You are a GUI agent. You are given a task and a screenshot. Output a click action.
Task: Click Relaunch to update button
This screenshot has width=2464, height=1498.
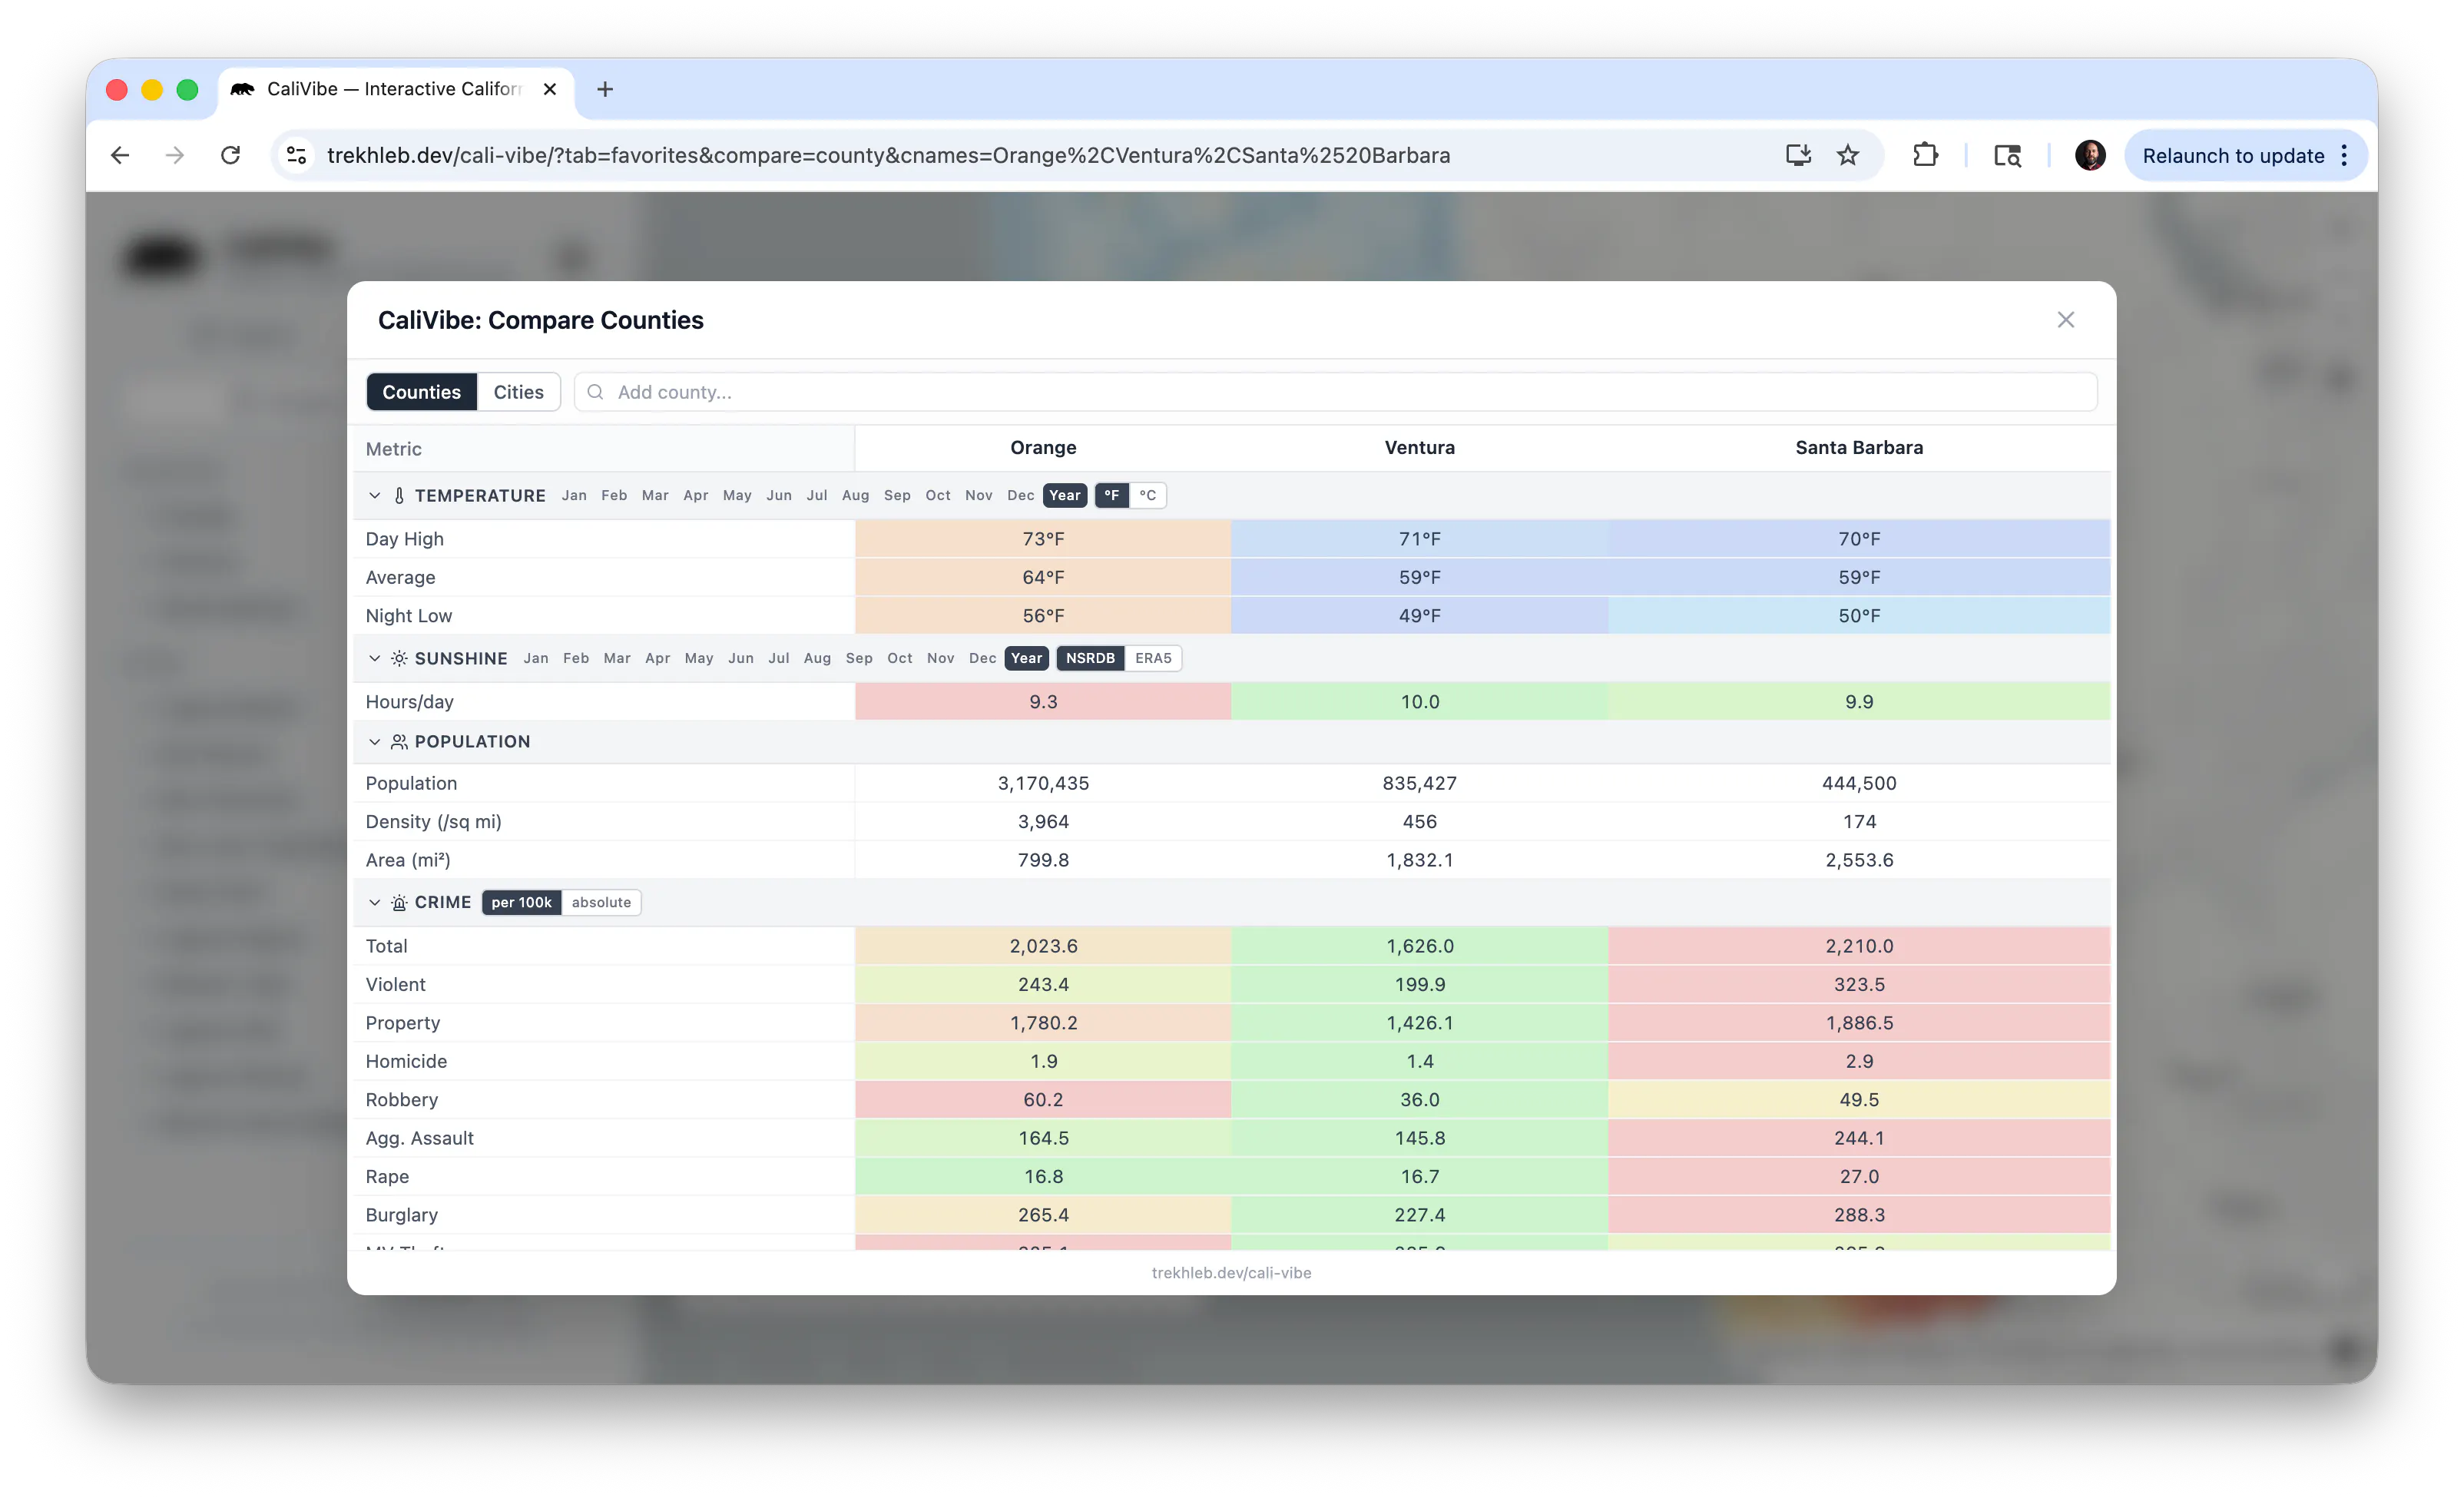[2232, 155]
